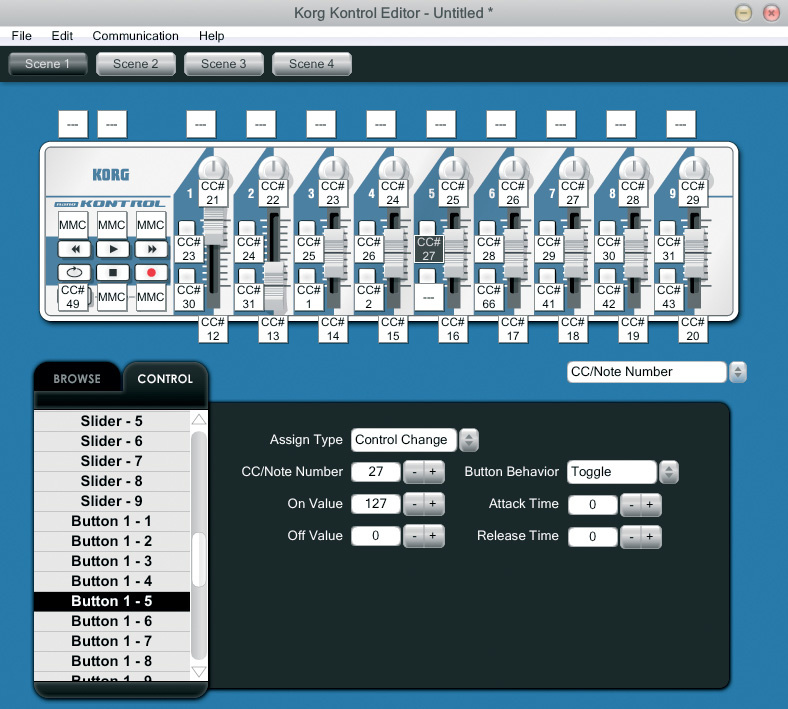Screen dimensions: 788x709
Task: Select Slider - 9 in control list
Action: click(x=112, y=501)
